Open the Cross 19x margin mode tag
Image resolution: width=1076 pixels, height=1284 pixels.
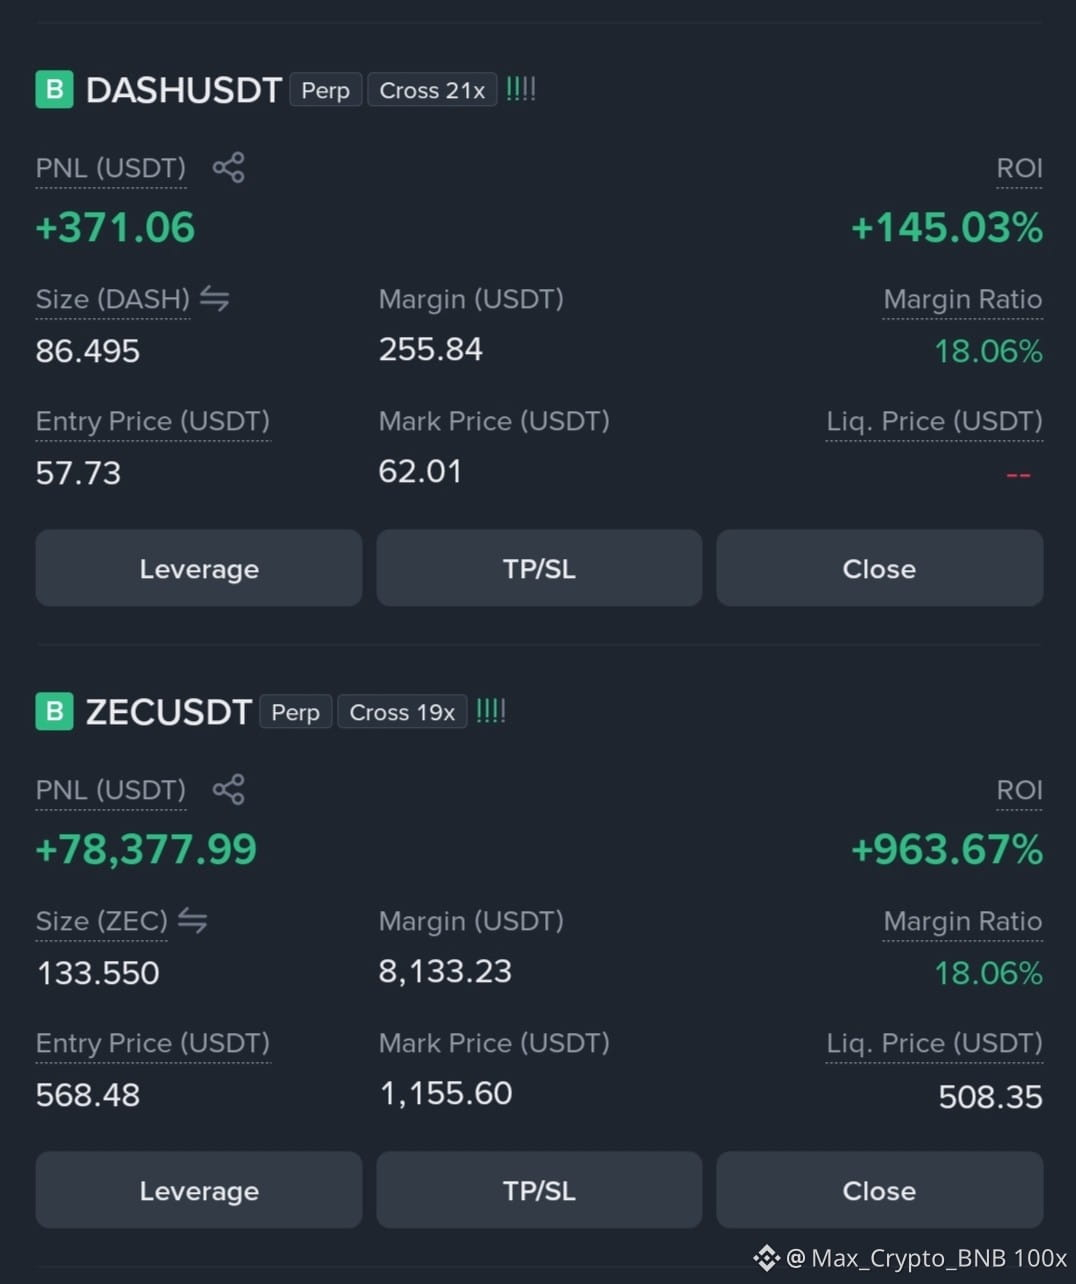click(402, 712)
